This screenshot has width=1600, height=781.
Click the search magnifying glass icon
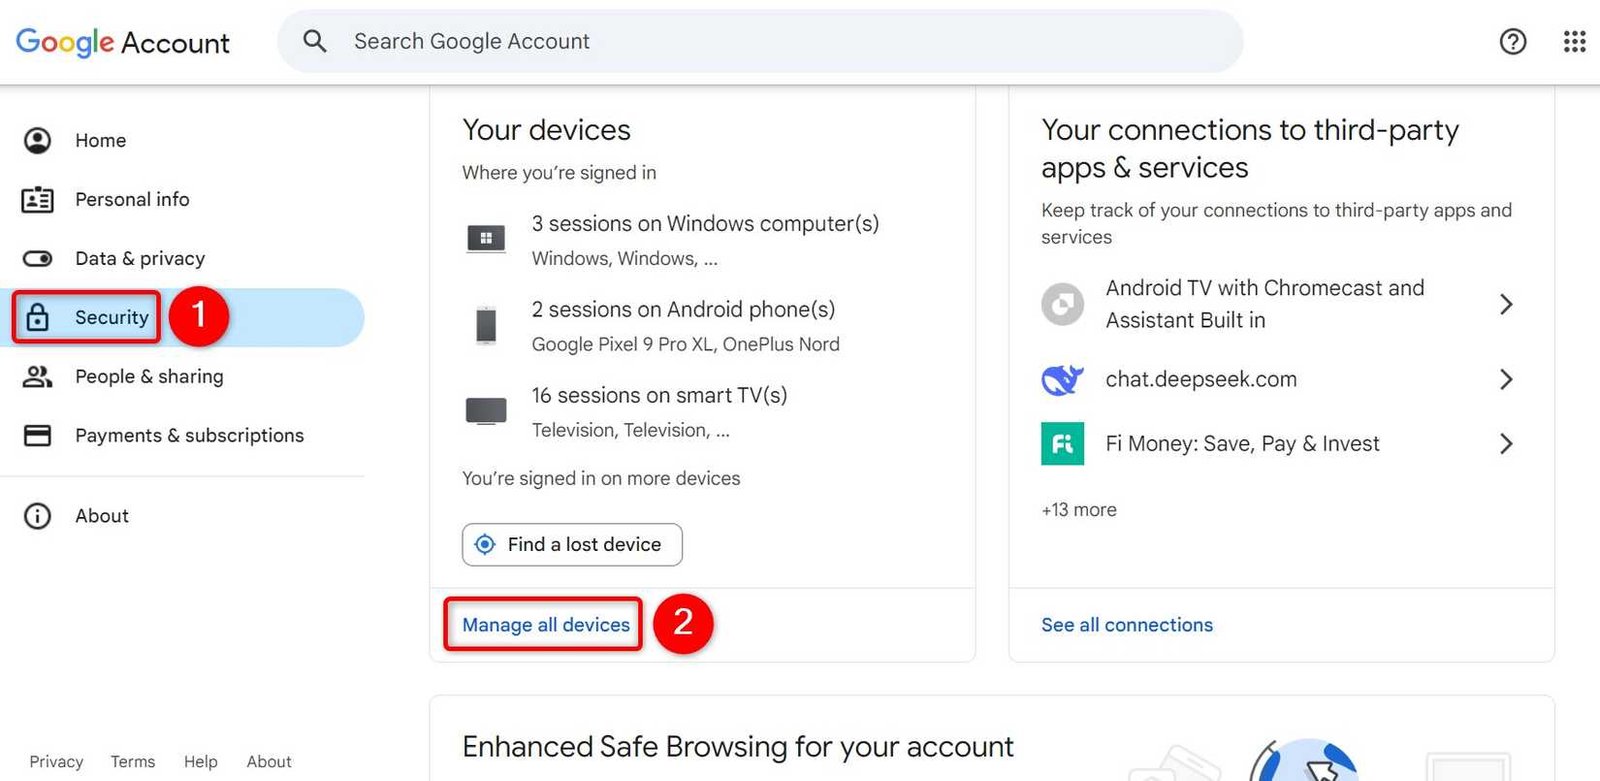click(x=314, y=41)
